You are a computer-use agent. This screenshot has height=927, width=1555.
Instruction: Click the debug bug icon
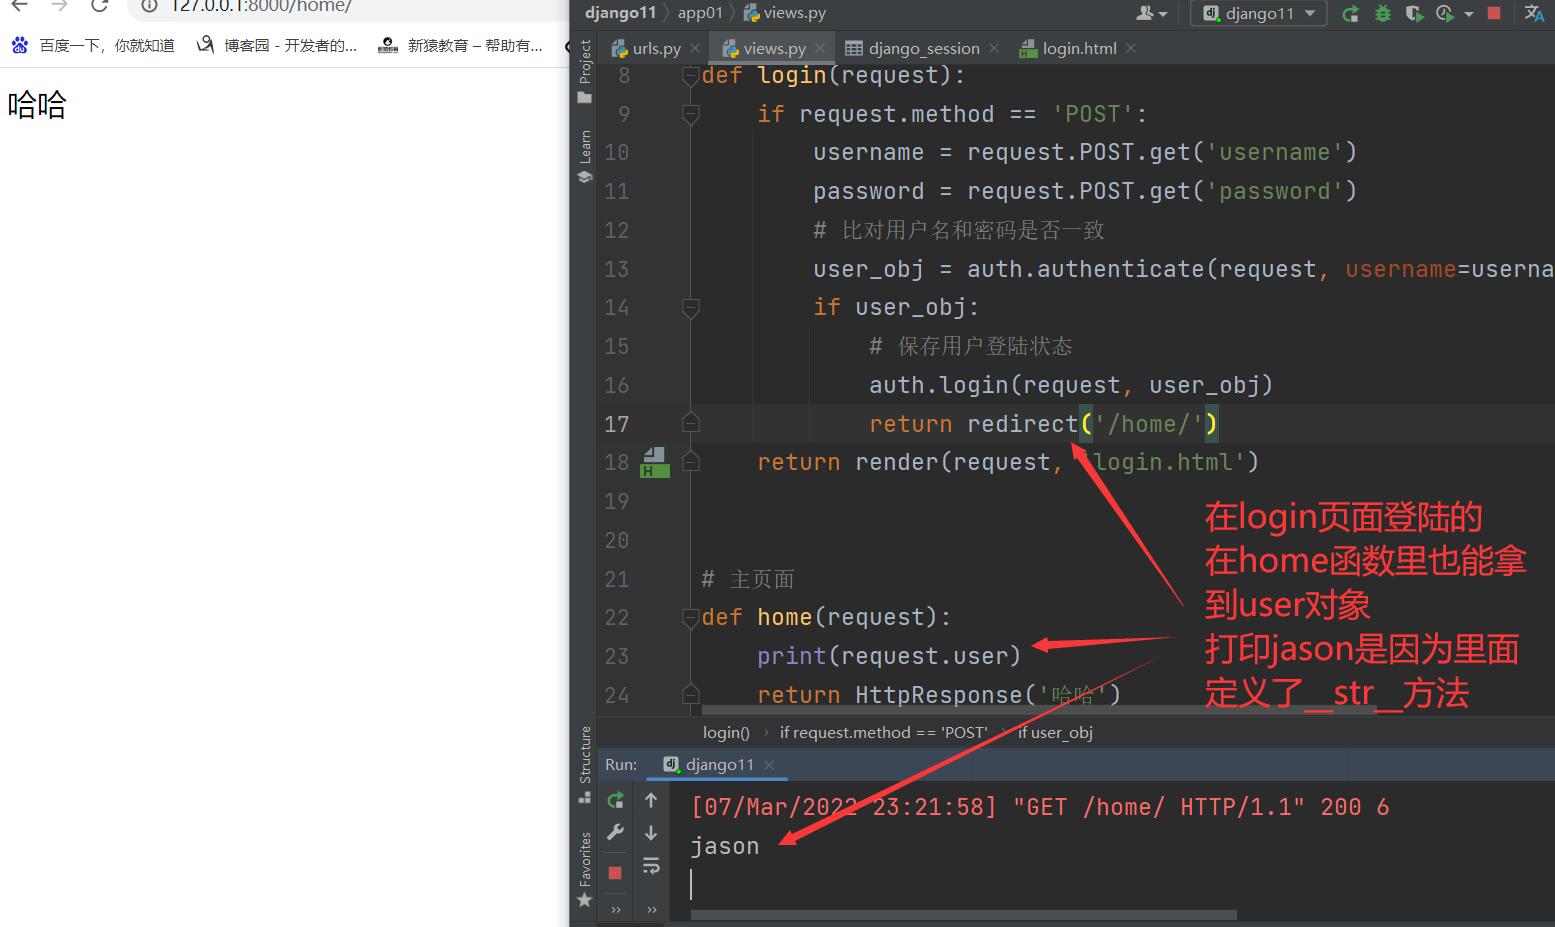coord(1383,13)
